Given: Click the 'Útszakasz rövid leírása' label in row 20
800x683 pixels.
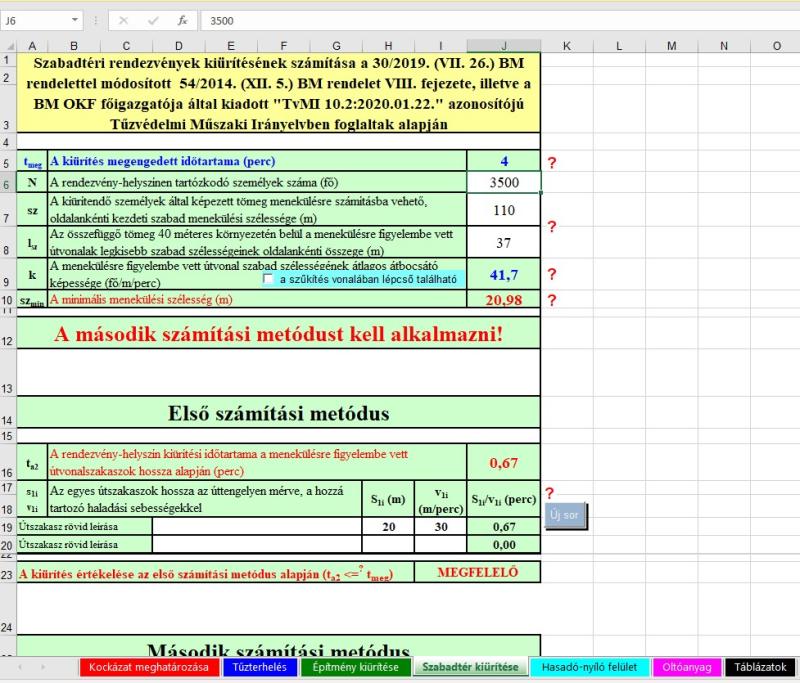Looking at the screenshot, I should 85,544.
